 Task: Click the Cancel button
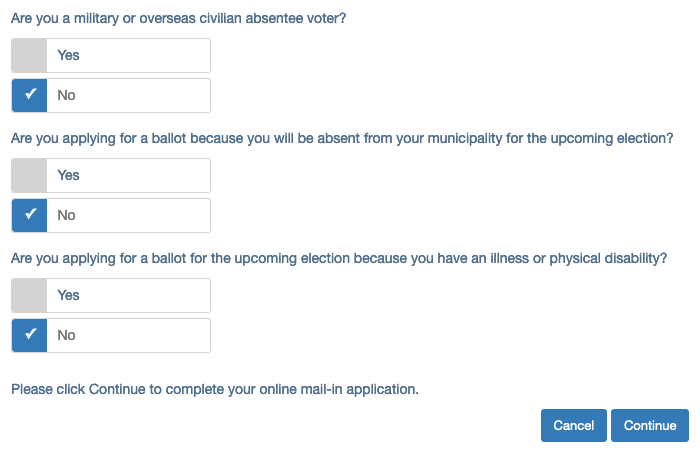(574, 426)
